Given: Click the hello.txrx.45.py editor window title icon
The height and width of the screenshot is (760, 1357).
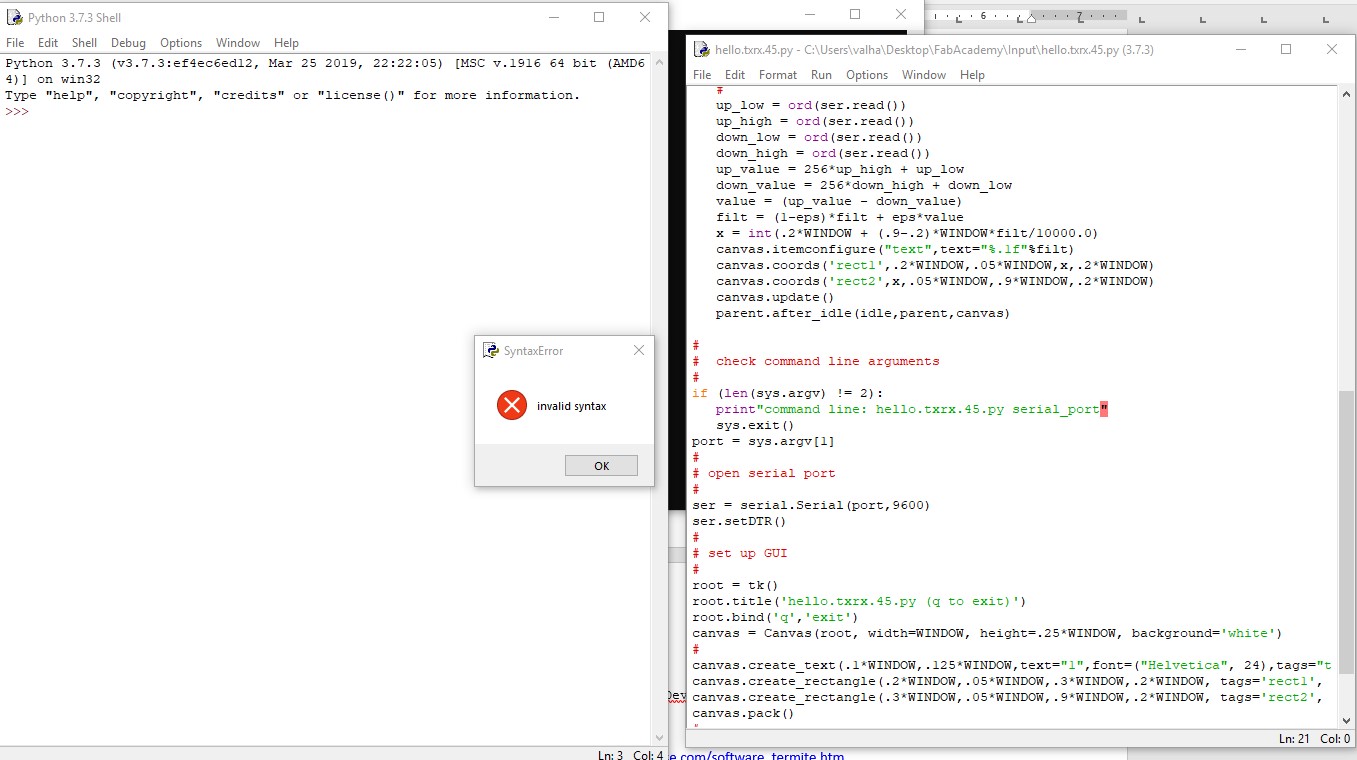Looking at the screenshot, I should pyautogui.click(x=702, y=49).
